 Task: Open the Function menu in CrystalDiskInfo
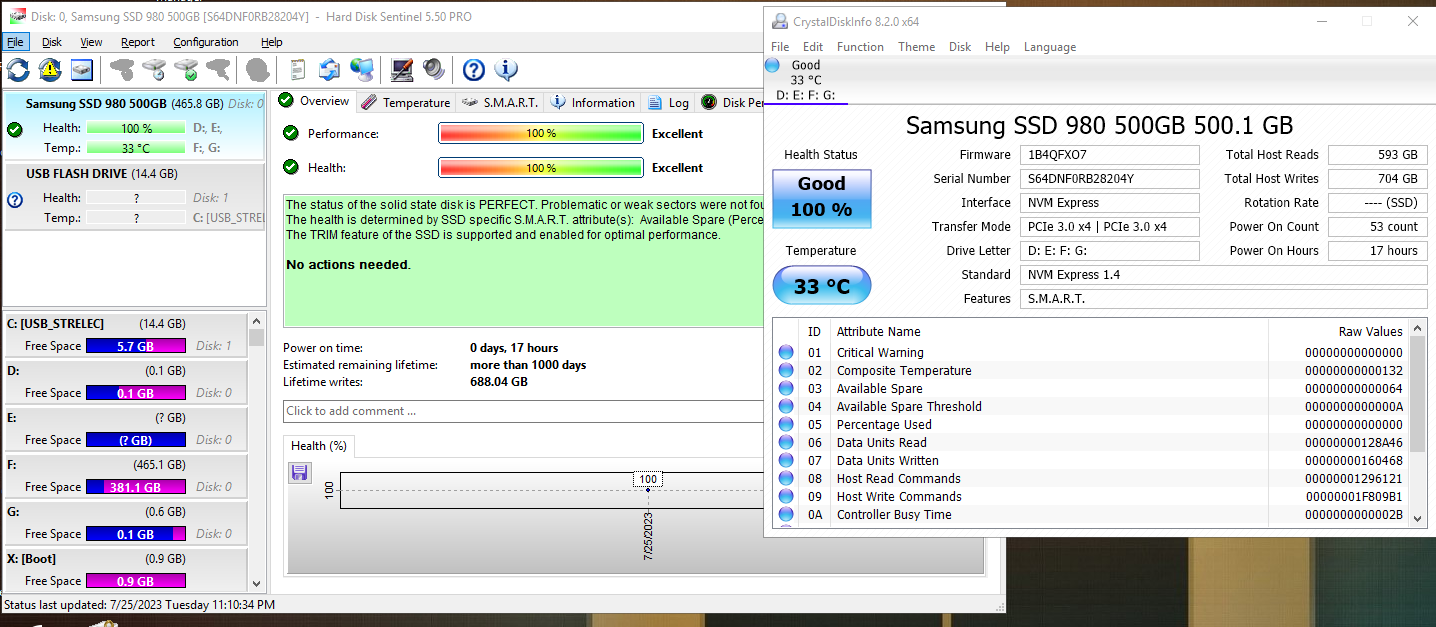coord(860,47)
